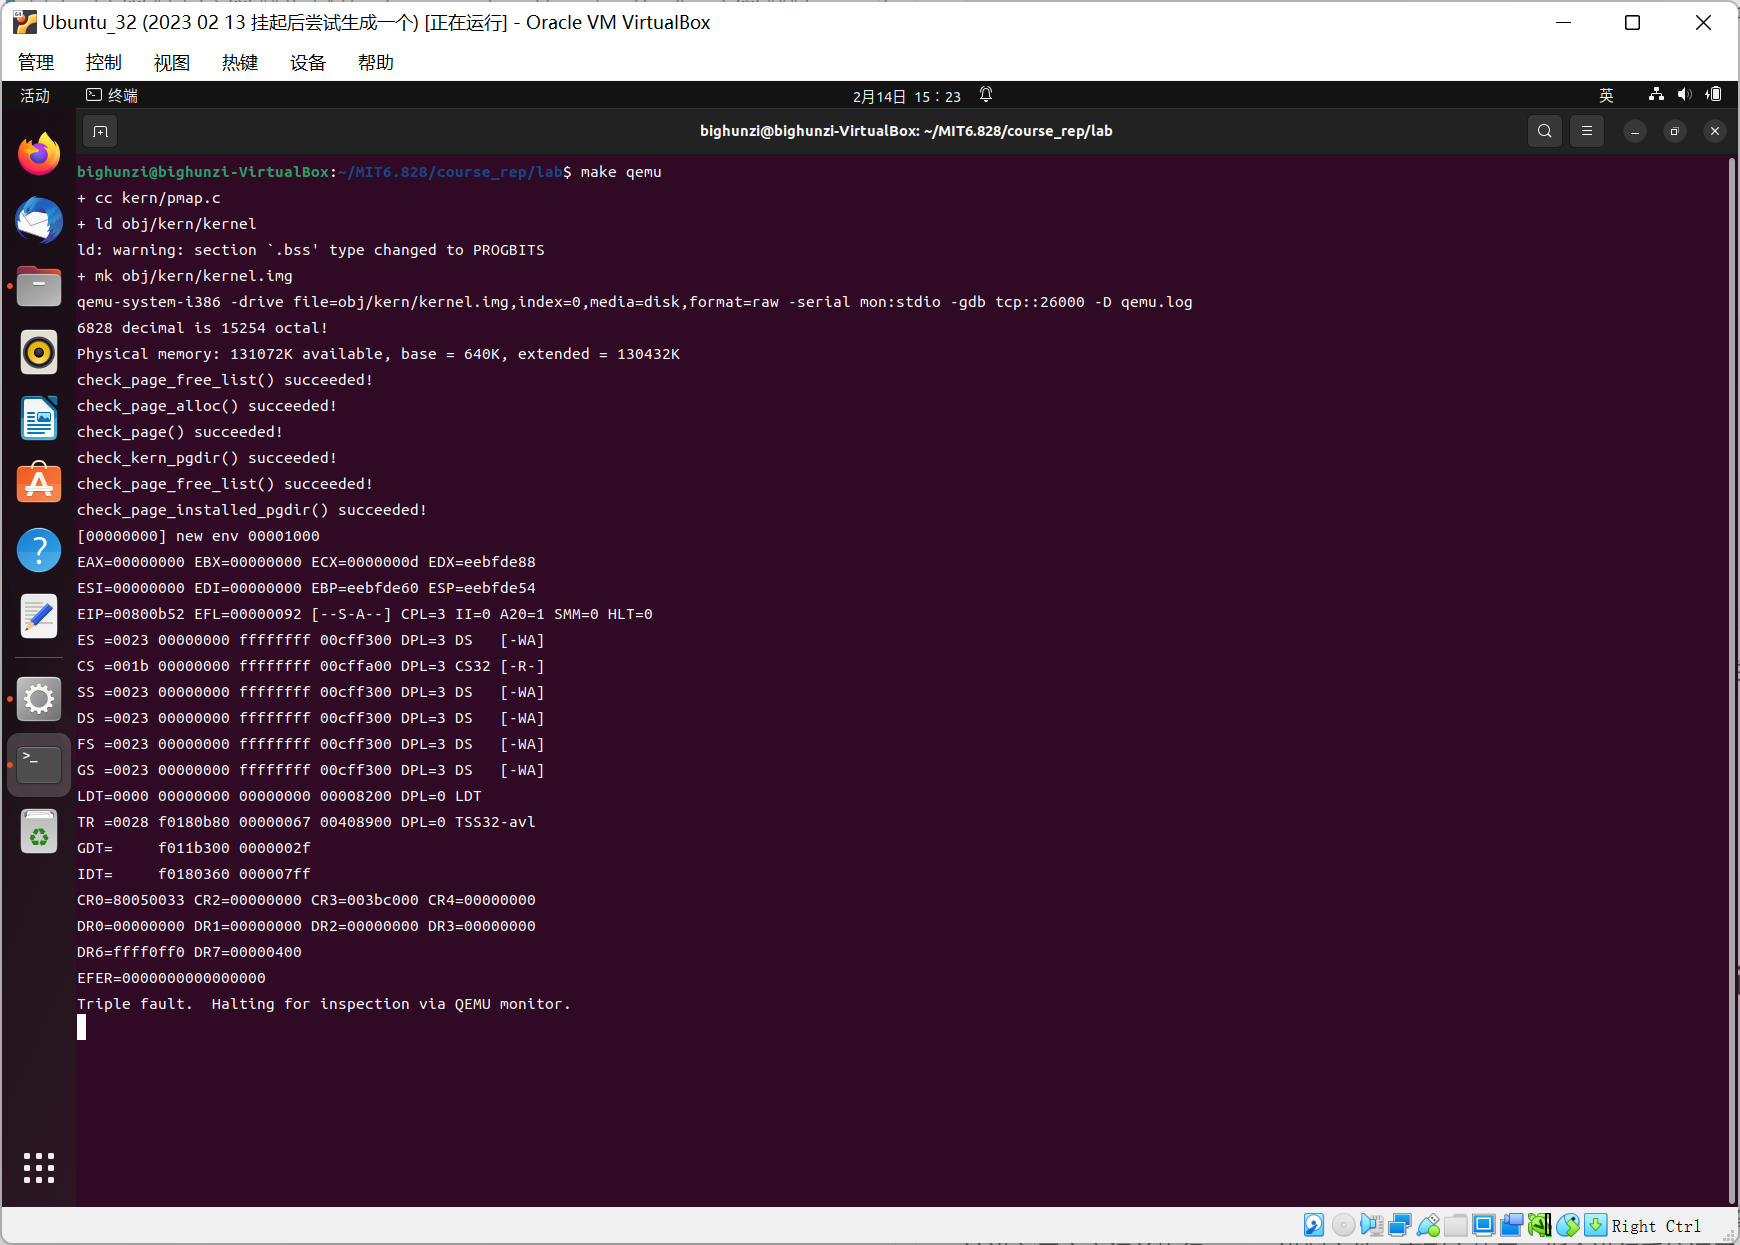Click the 'make qemu' command text

coord(621,172)
